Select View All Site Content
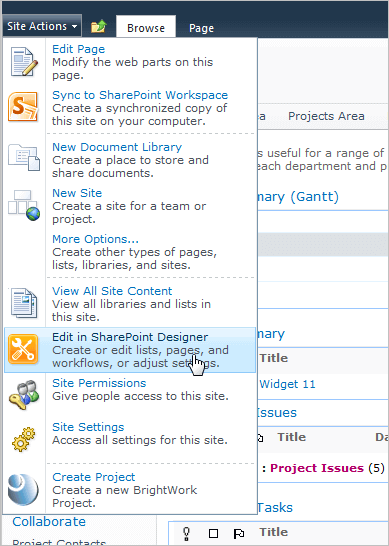Image resolution: width=389 pixels, height=546 pixels. 130,304
